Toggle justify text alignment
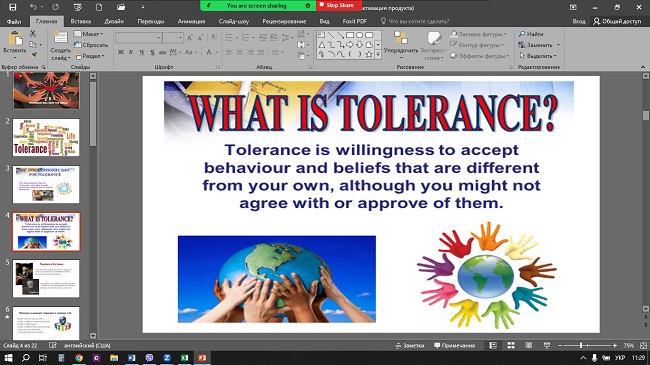 260,53
